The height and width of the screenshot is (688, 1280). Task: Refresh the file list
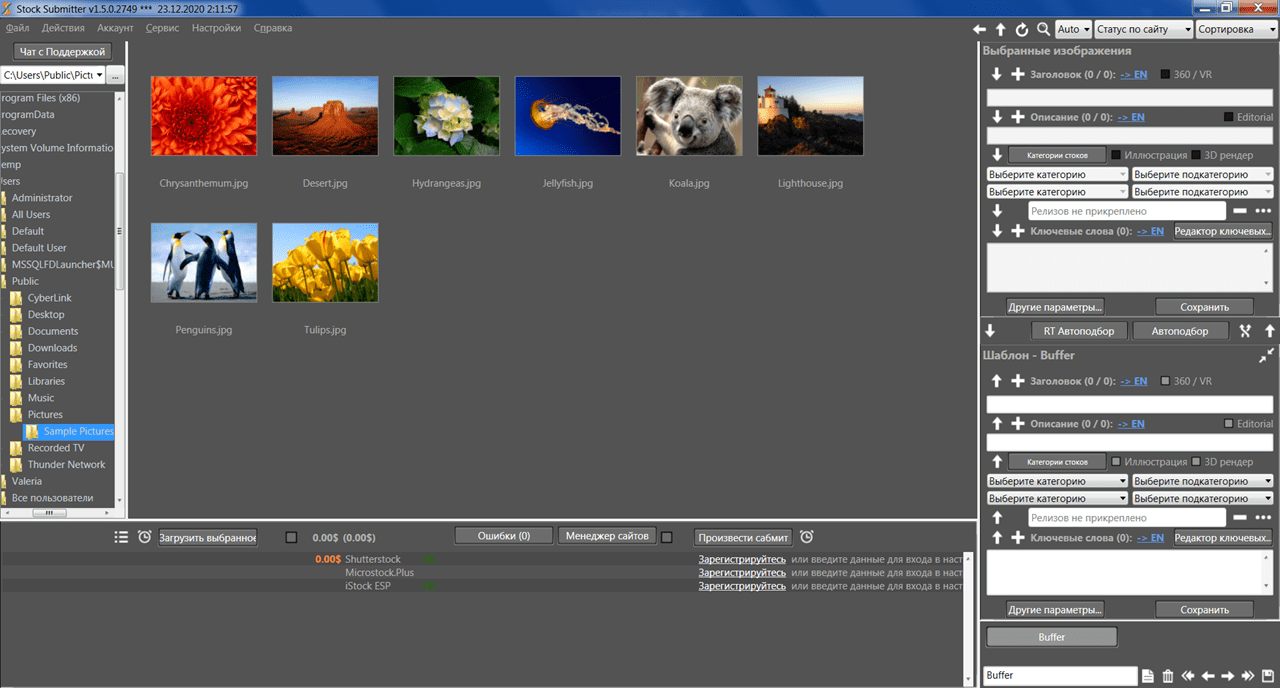point(1022,30)
